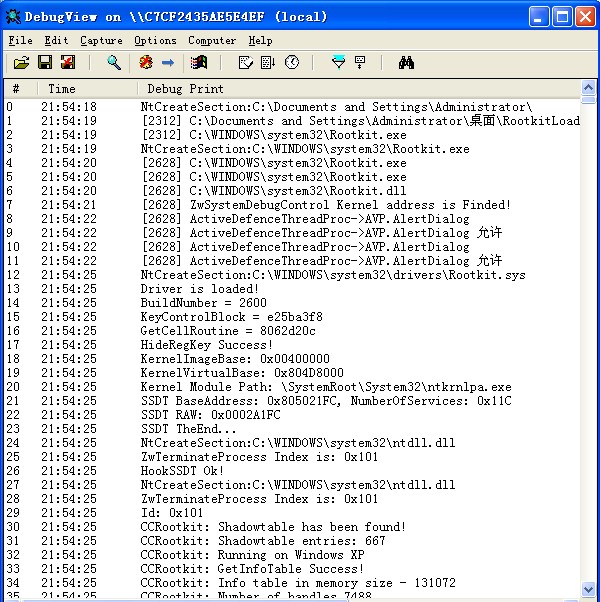Select 'SSDT RAW: 0x0002A1FC' row
Screen dimensions: 600x602
(x=292, y=415)
